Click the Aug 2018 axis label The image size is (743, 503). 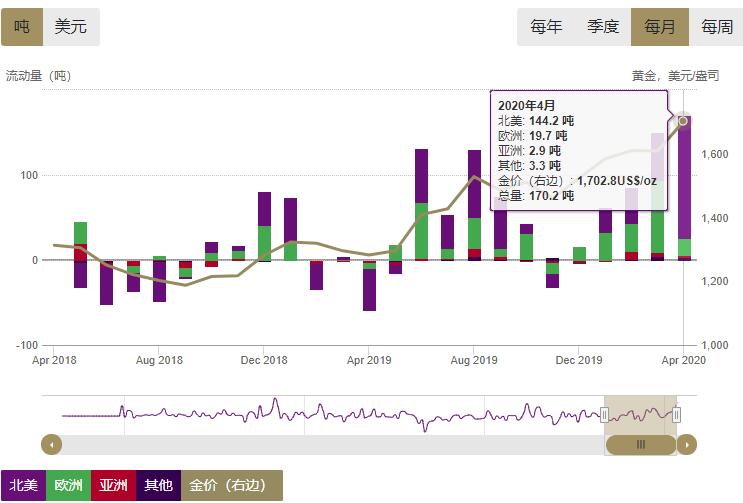pyautogui.click(x=159, y=360)
